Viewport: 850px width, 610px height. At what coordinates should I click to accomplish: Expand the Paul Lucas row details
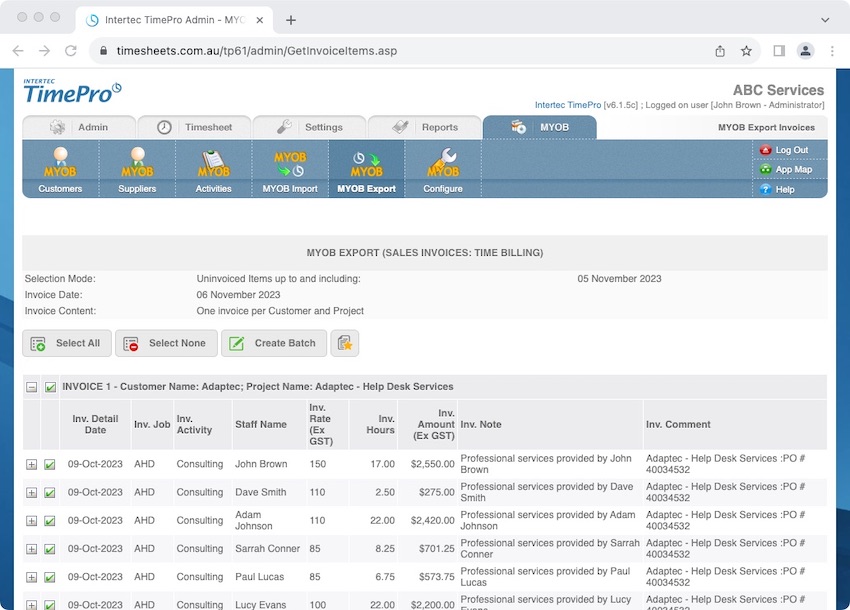pyautogui.click(x=31, y=577)
